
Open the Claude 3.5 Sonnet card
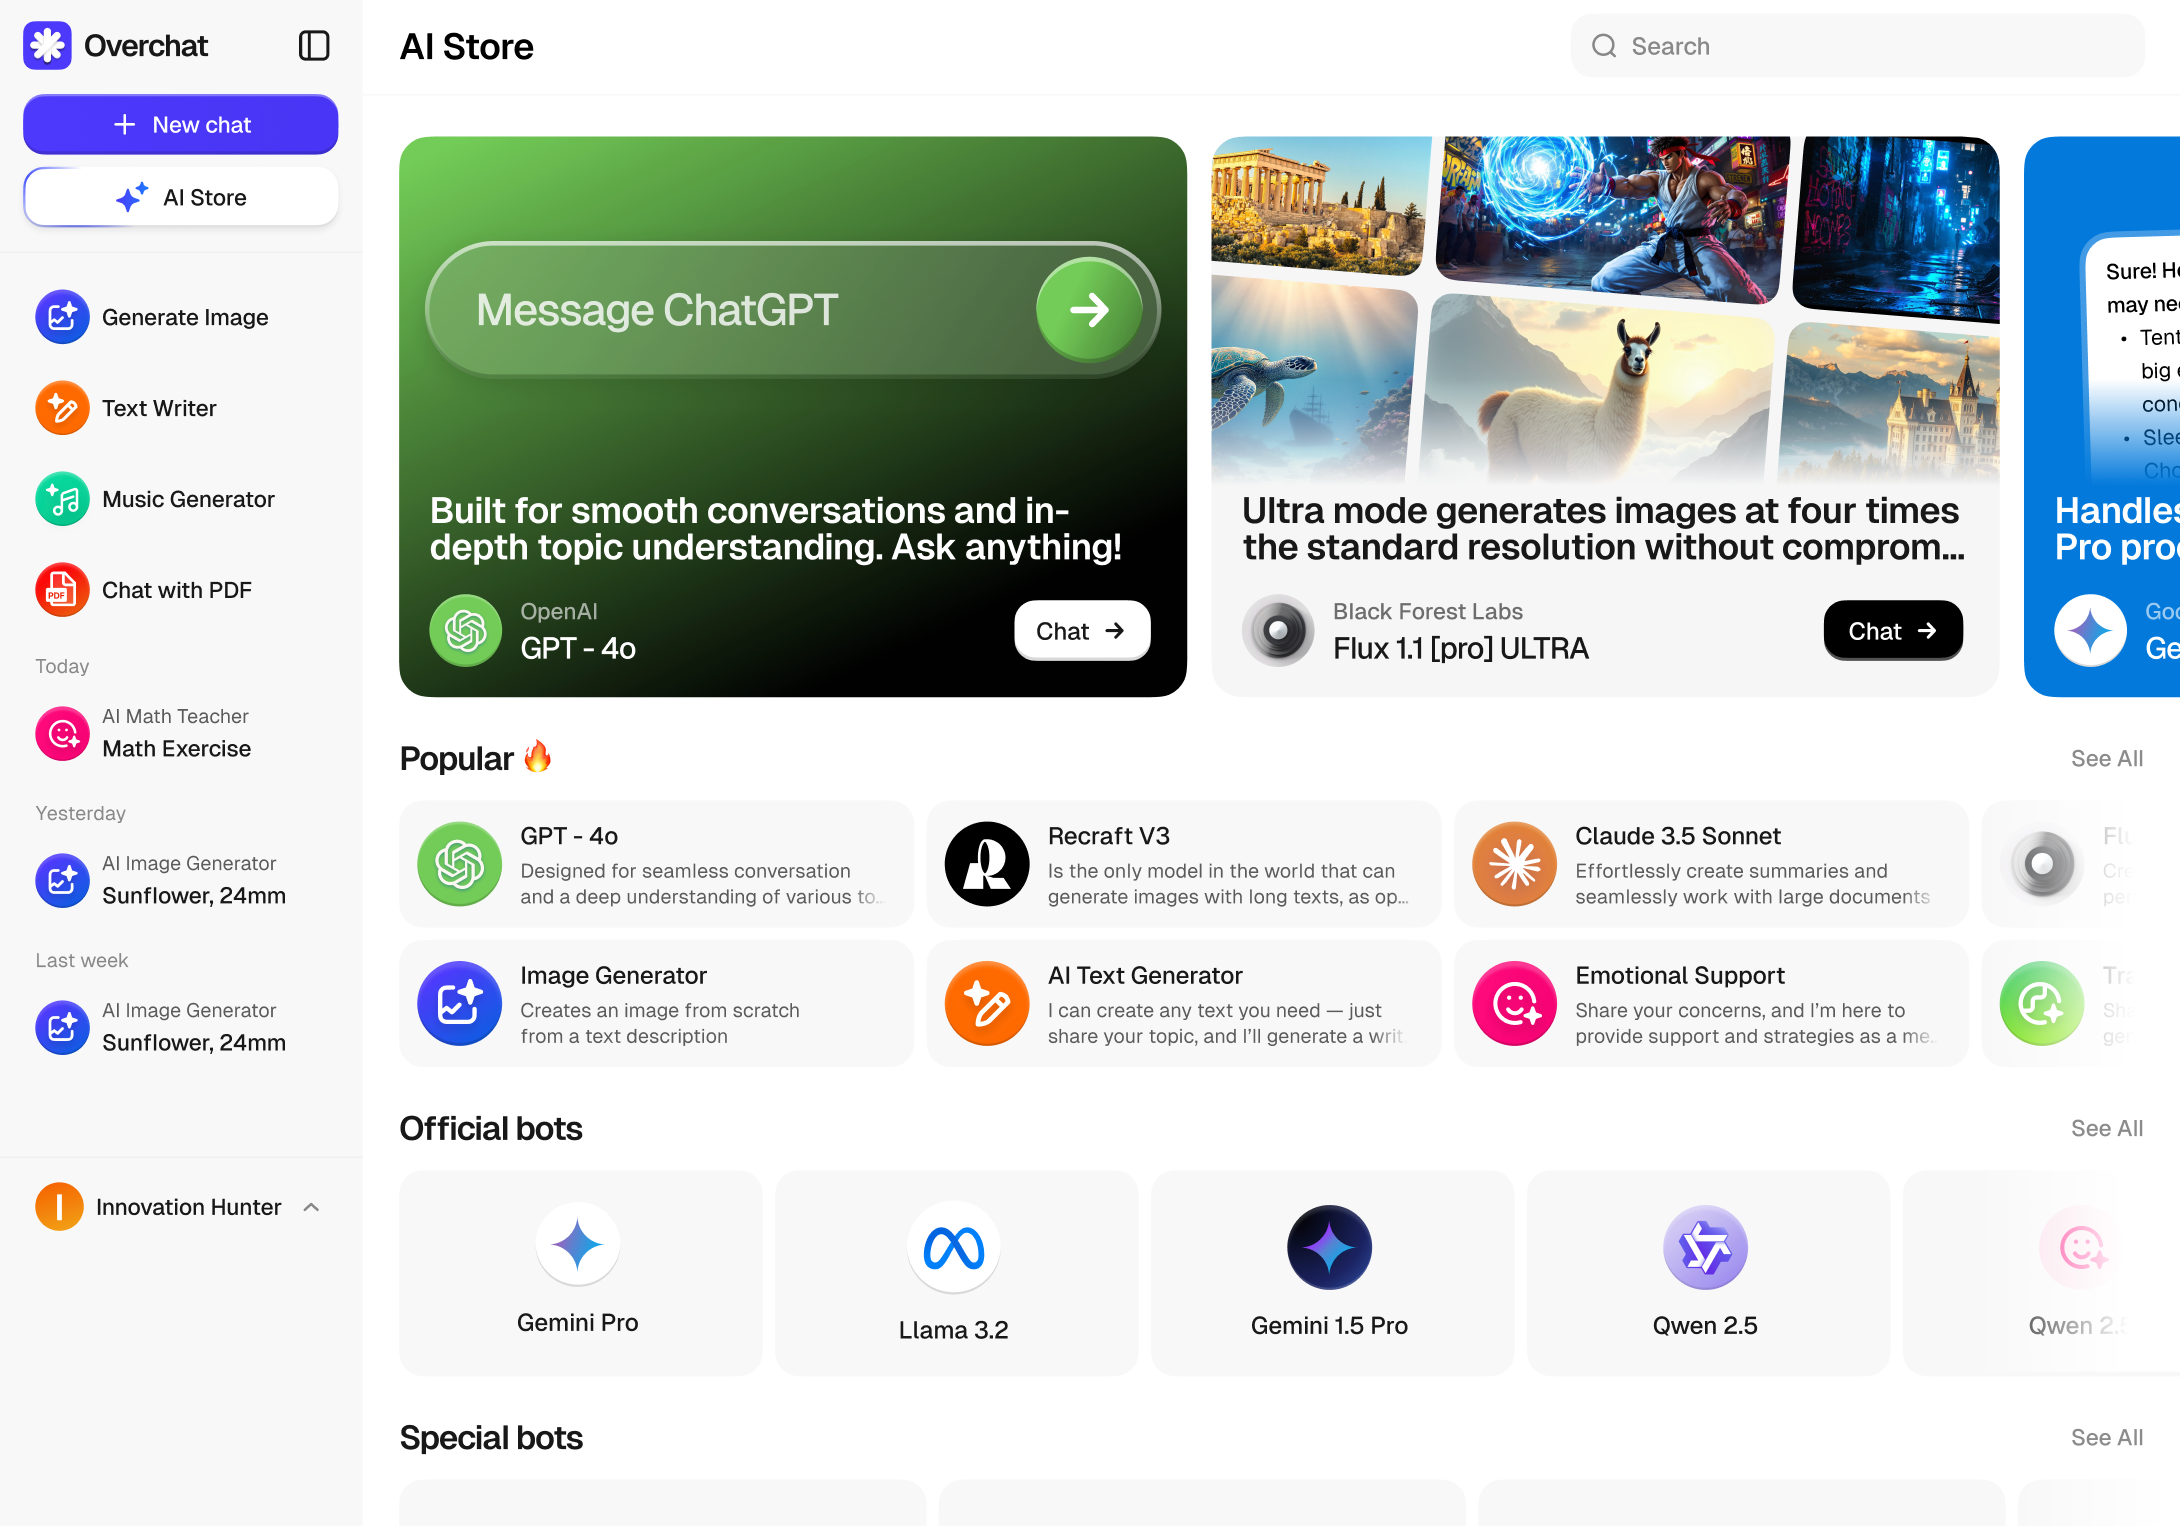[x=1711, y=864]
